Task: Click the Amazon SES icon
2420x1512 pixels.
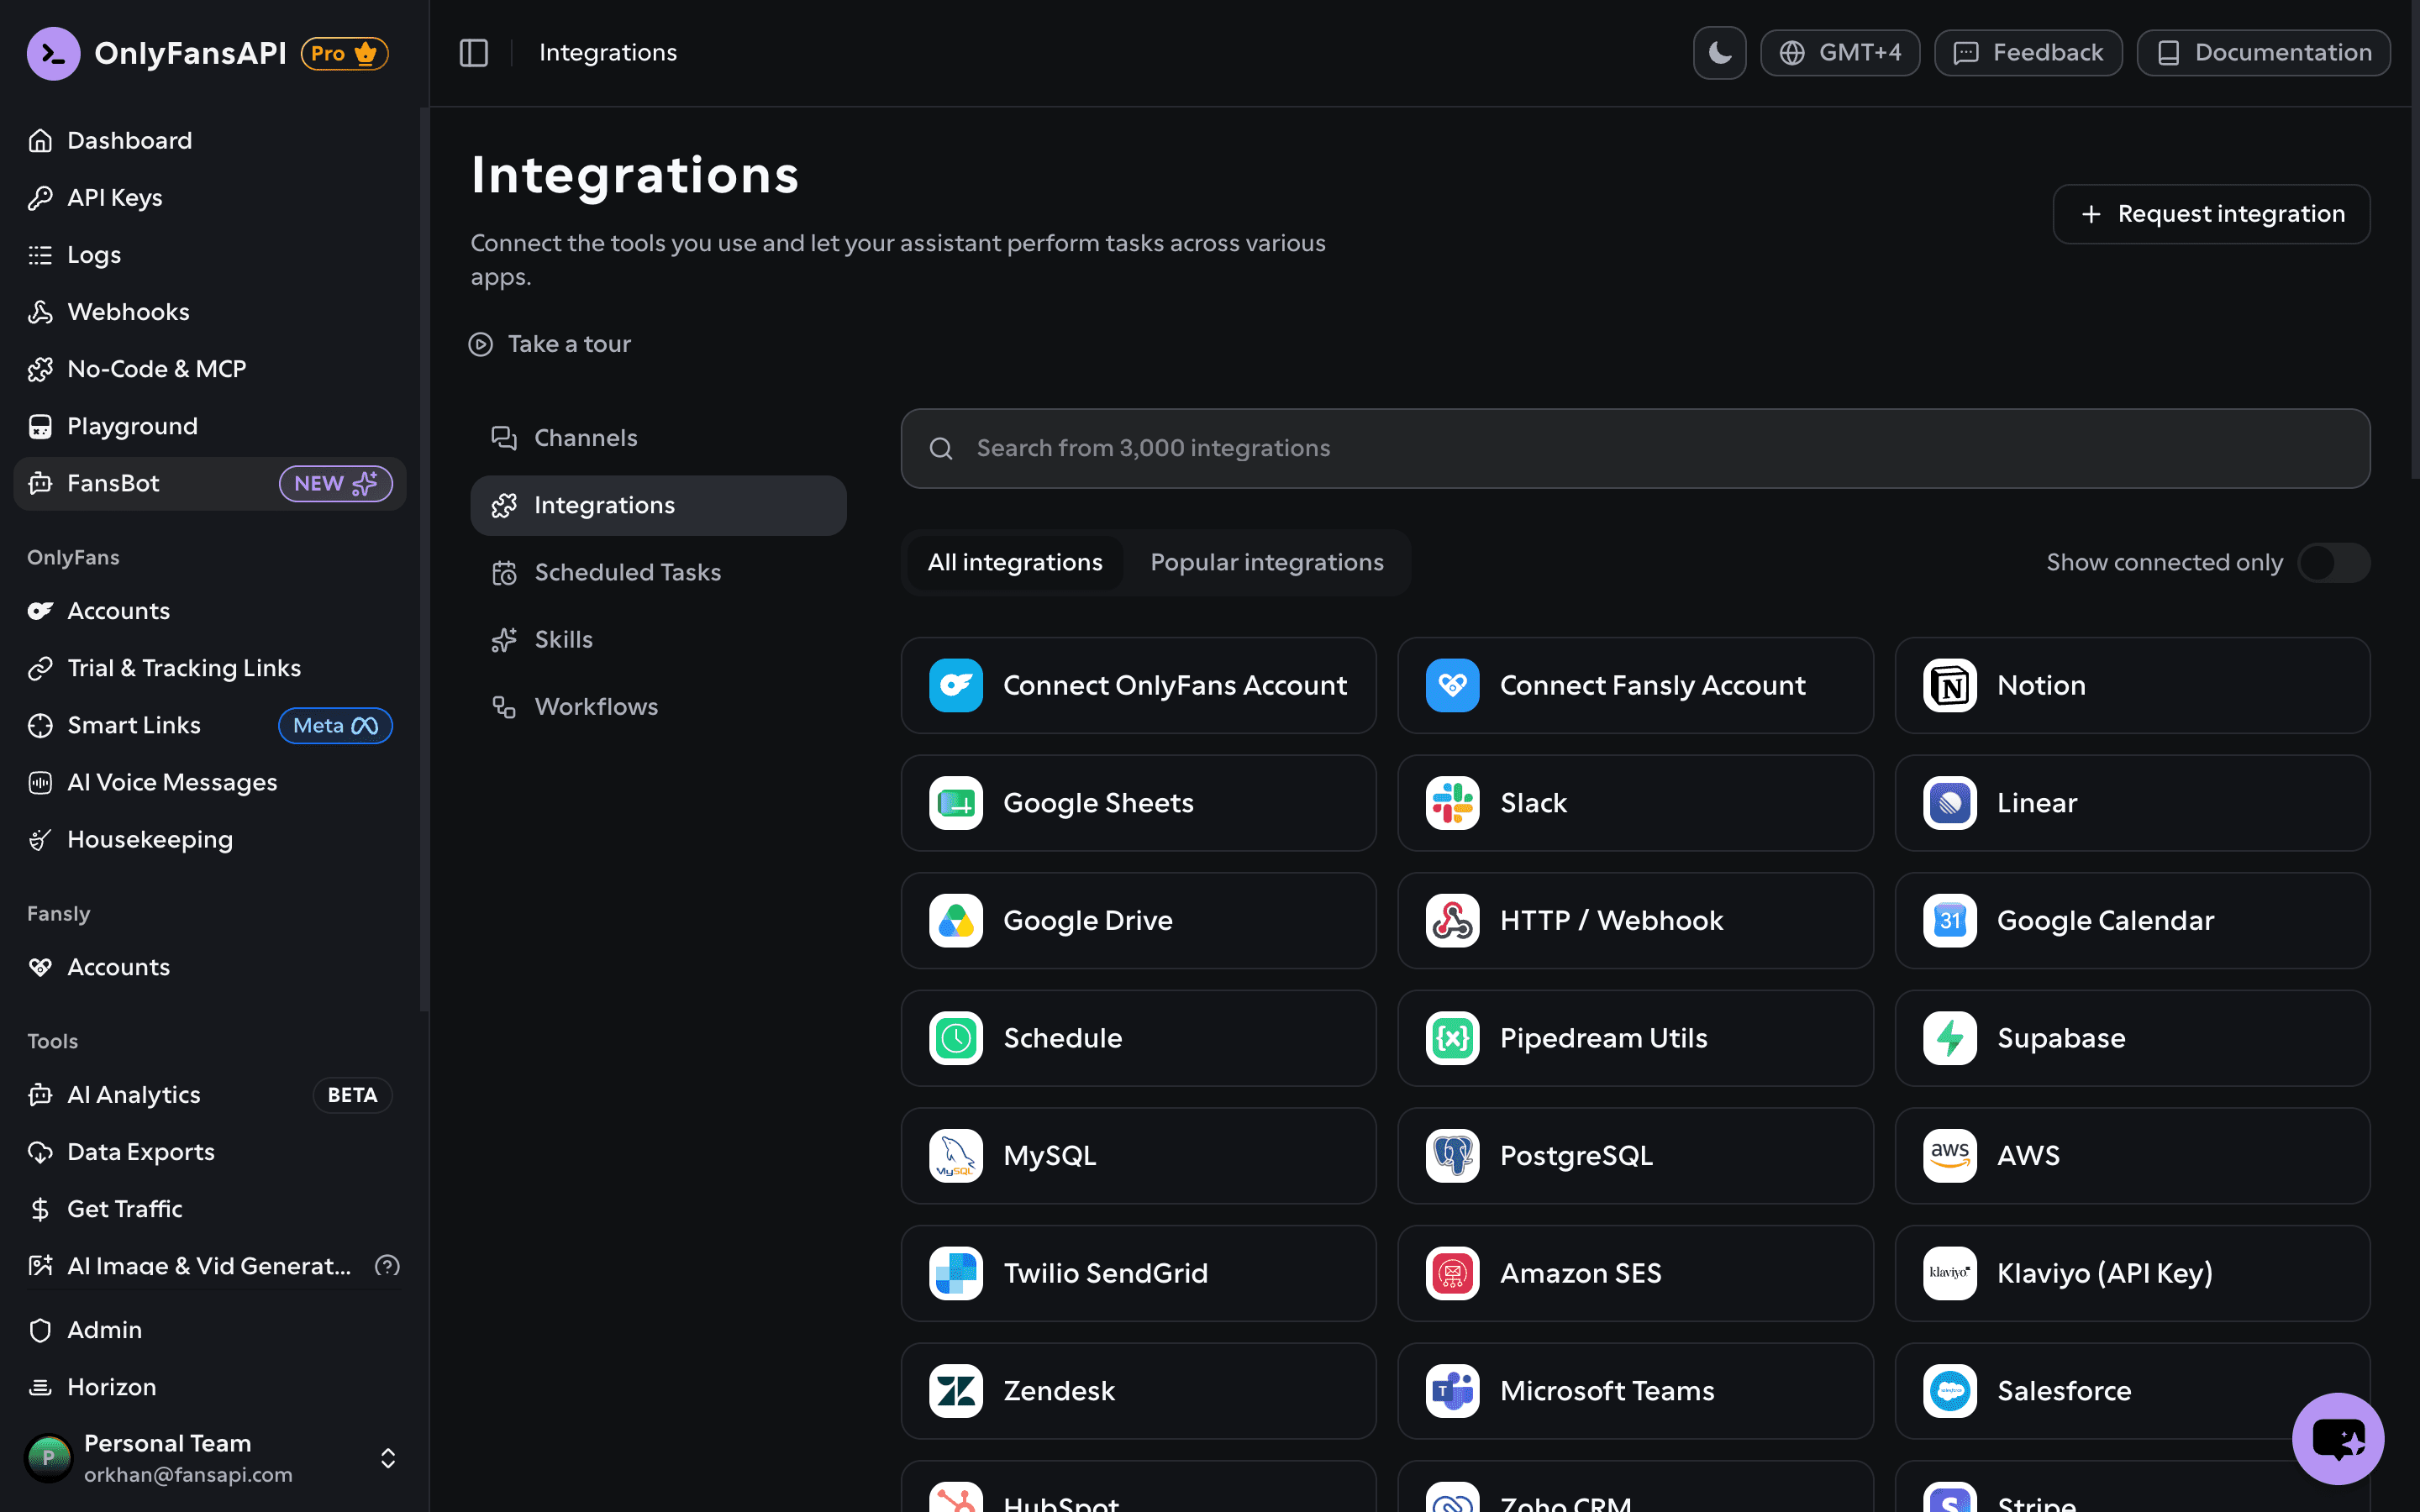Action: click(1452, 1273)
